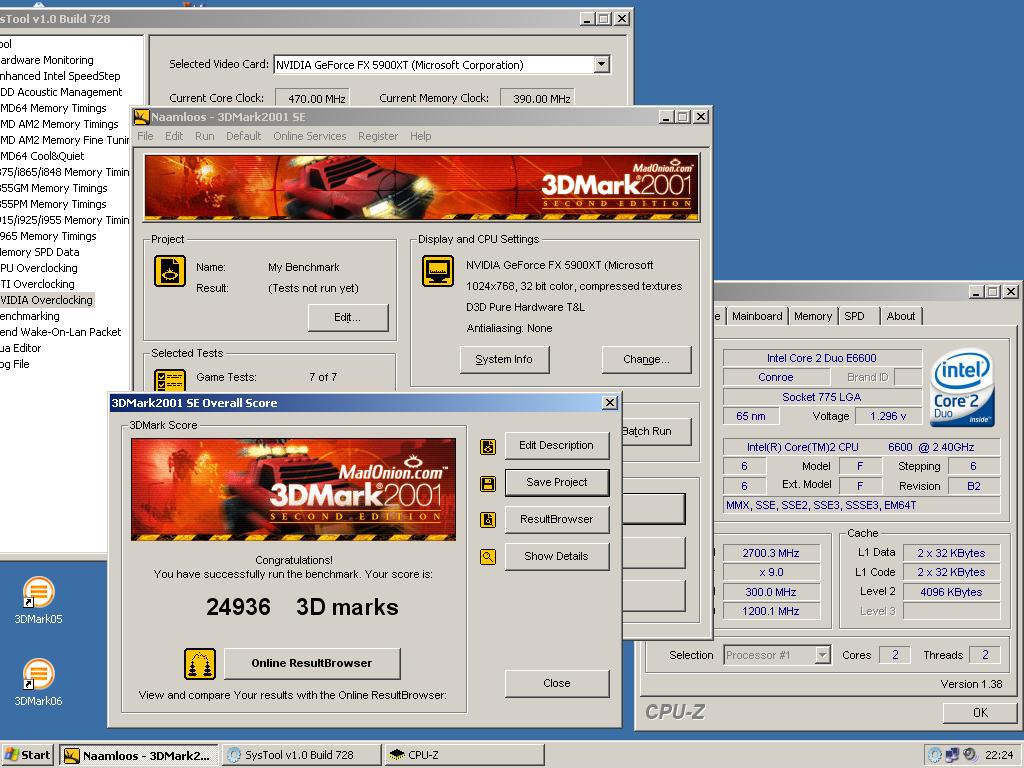Select Send Wake-On-Lan Packet in SysTool
The image size is (1024, 768).
coord(60,332)
